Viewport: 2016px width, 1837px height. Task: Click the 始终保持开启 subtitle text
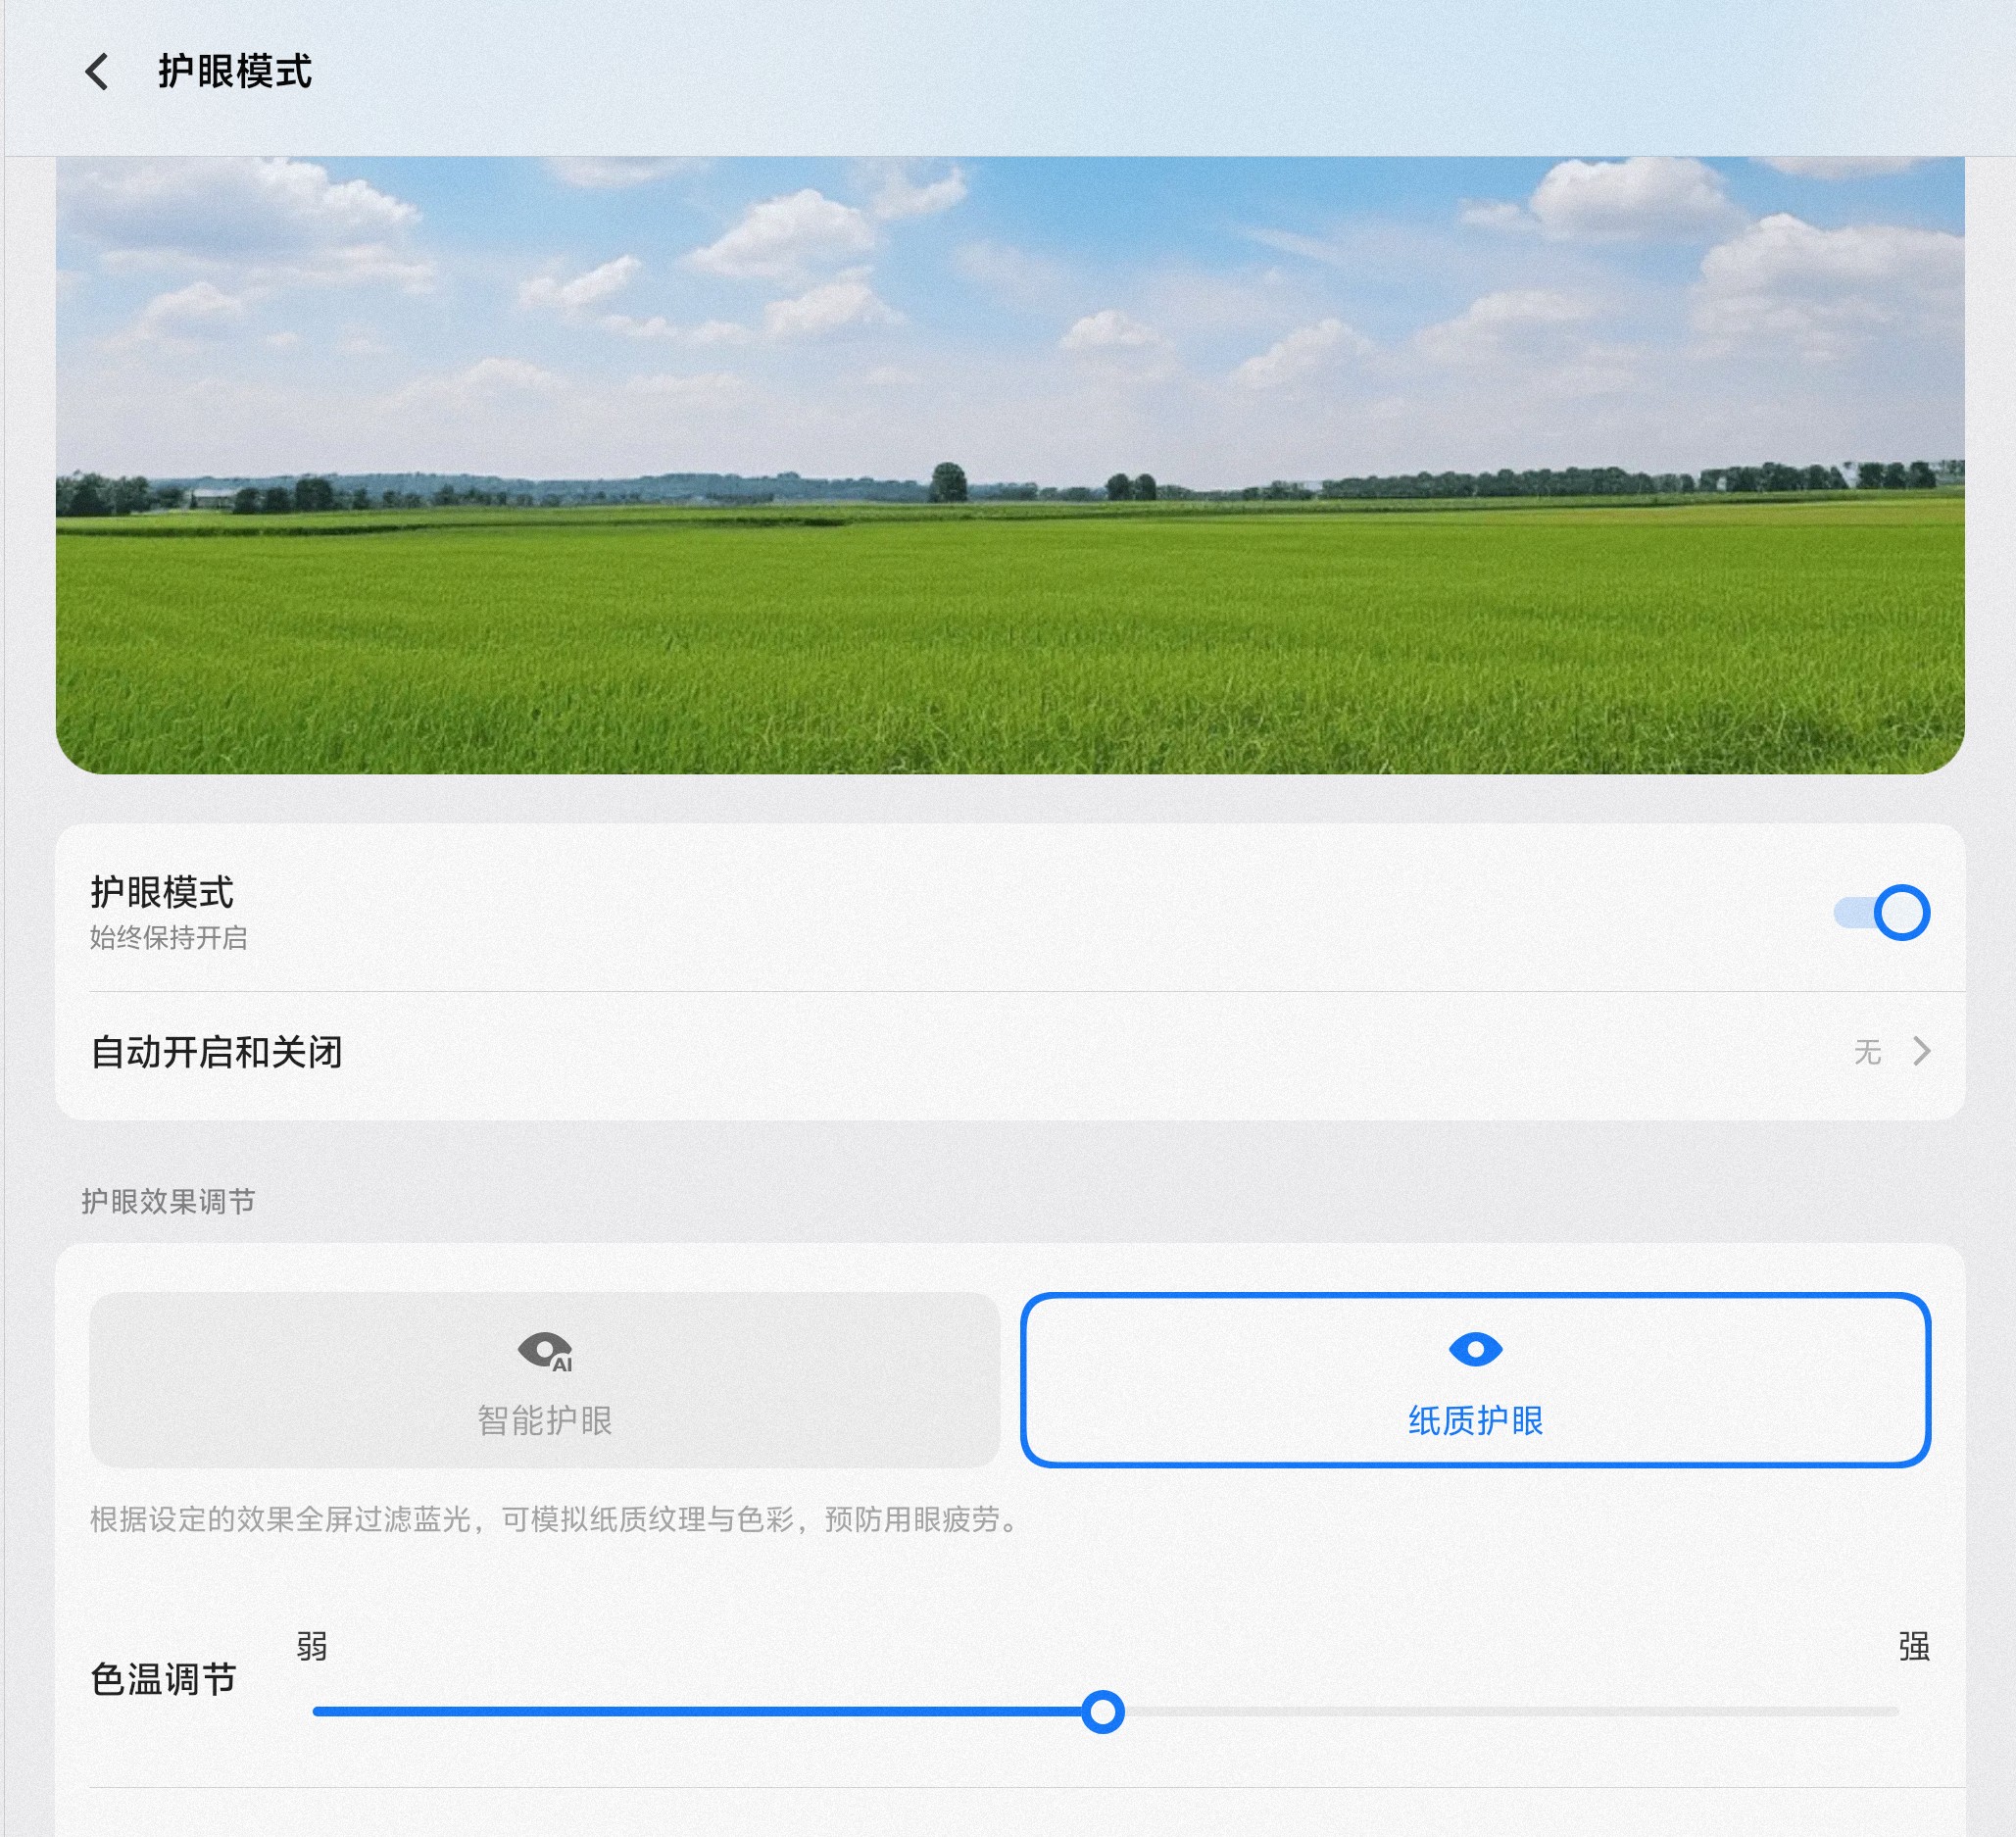[168, 938]
